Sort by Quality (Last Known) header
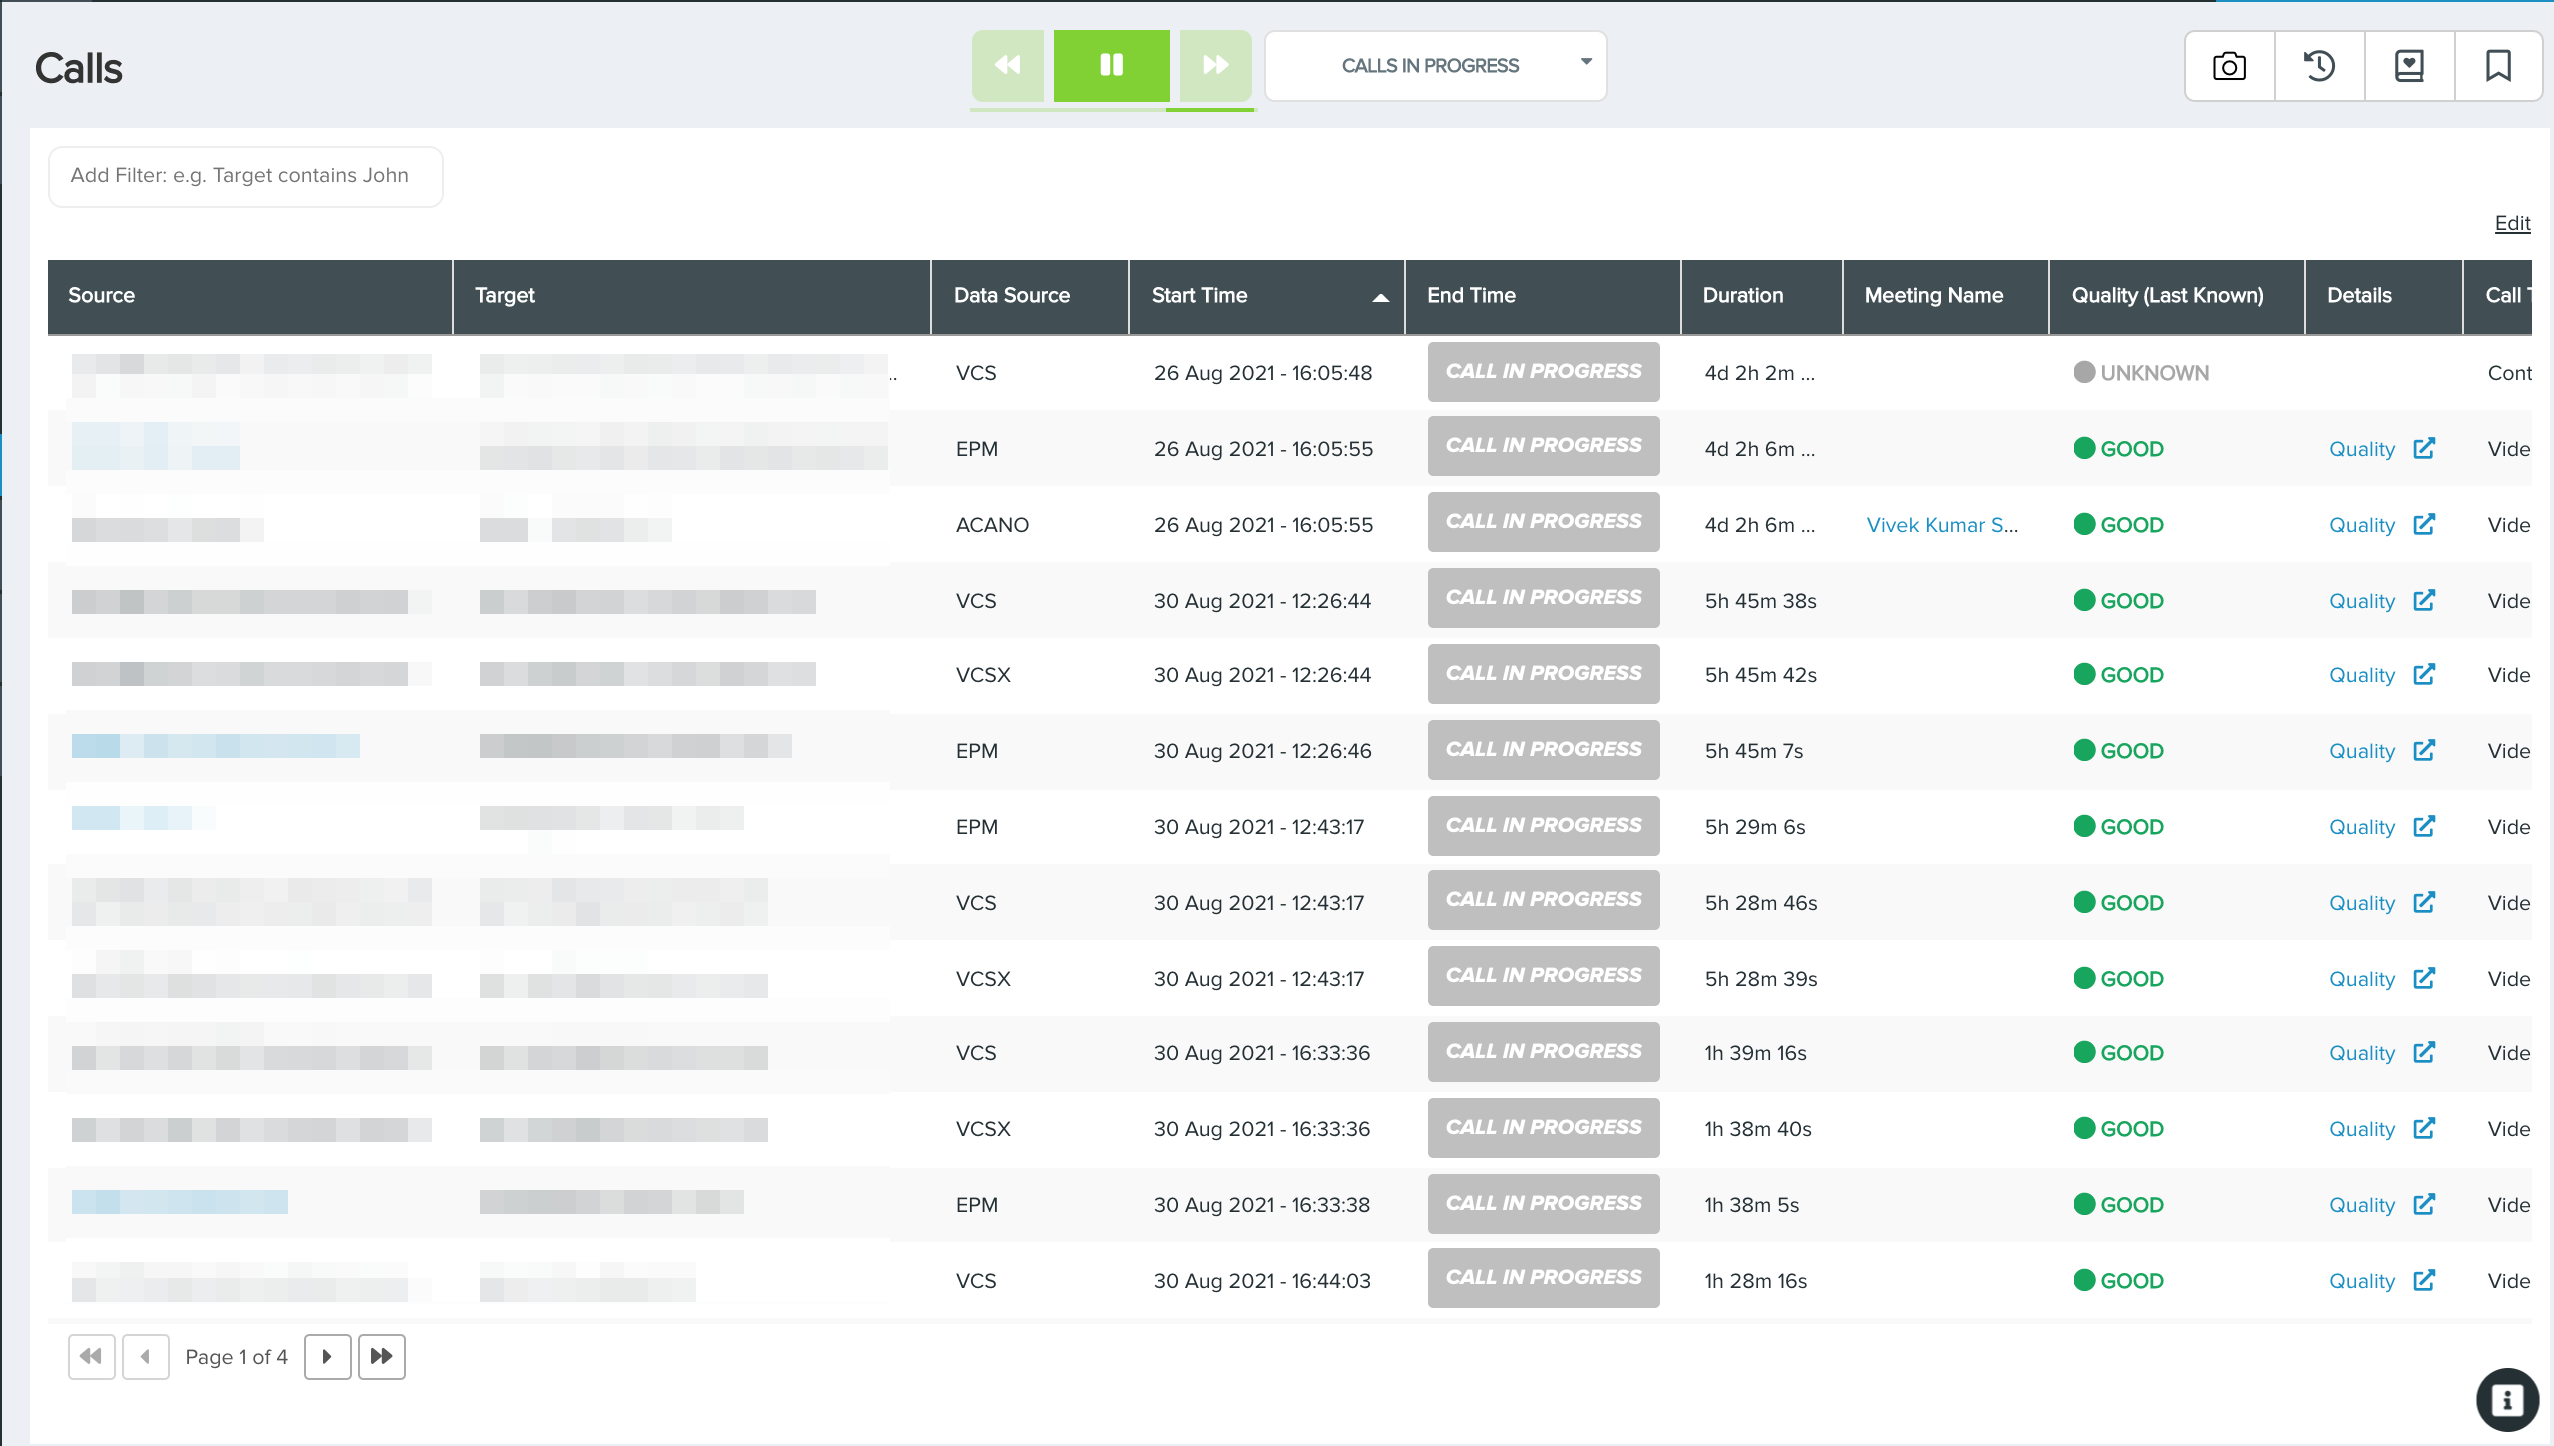This screenshot has width=2554, height=1446. [x=2177, y=296]
